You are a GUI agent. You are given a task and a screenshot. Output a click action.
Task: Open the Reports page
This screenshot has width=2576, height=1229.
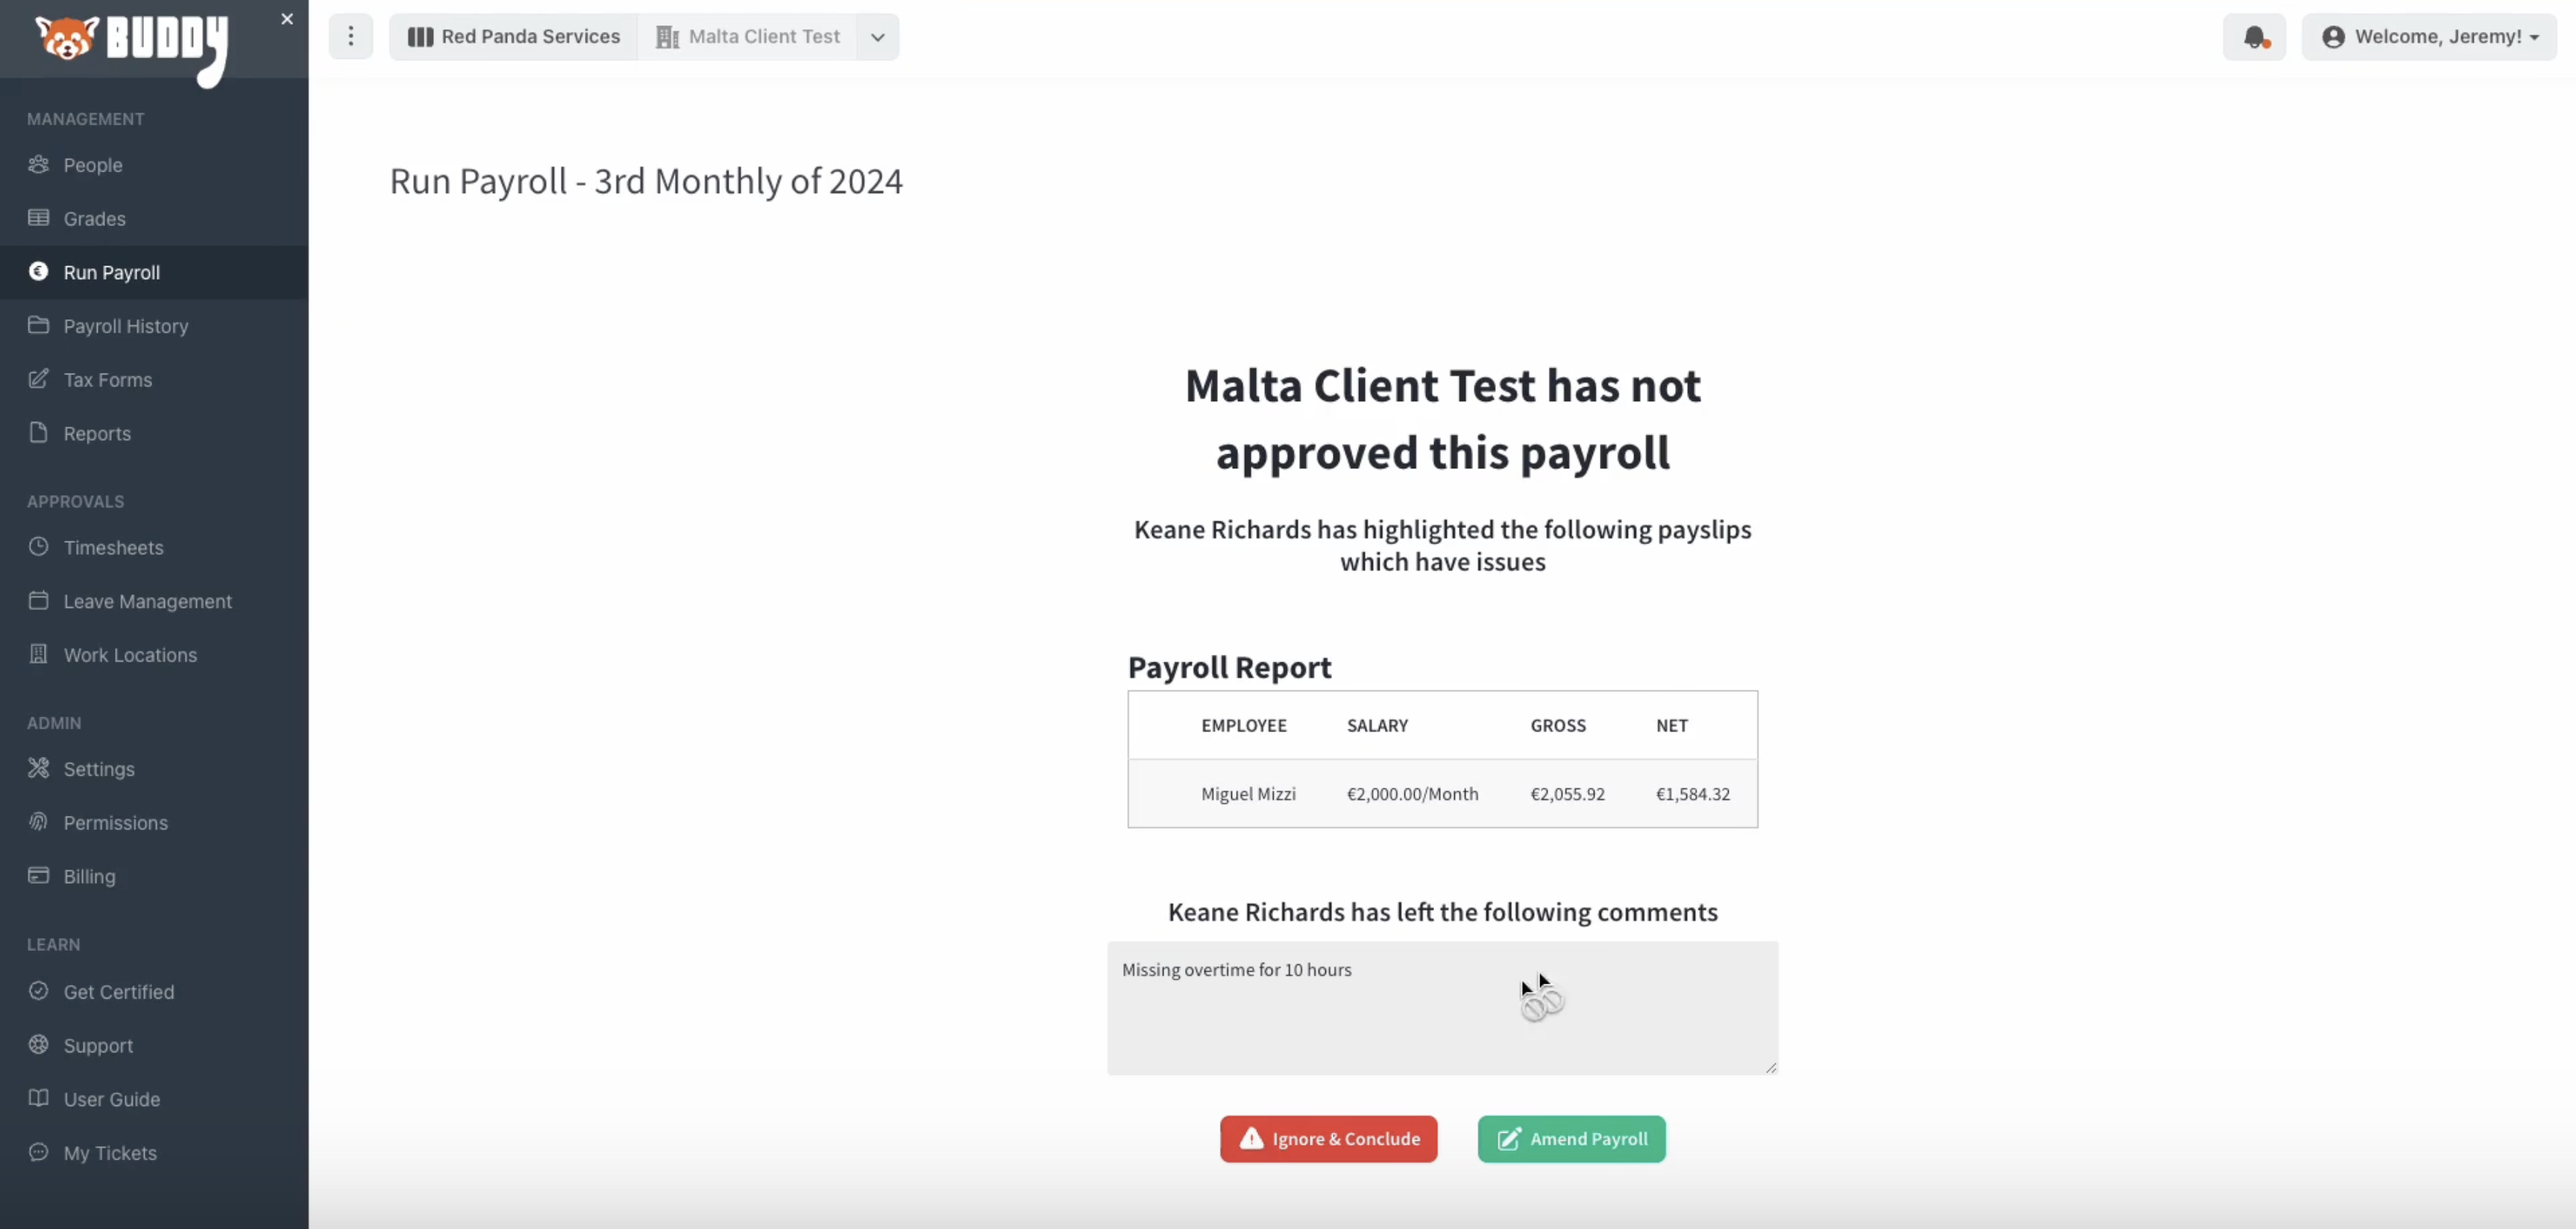pyautogui.click(x=96, y=433)
